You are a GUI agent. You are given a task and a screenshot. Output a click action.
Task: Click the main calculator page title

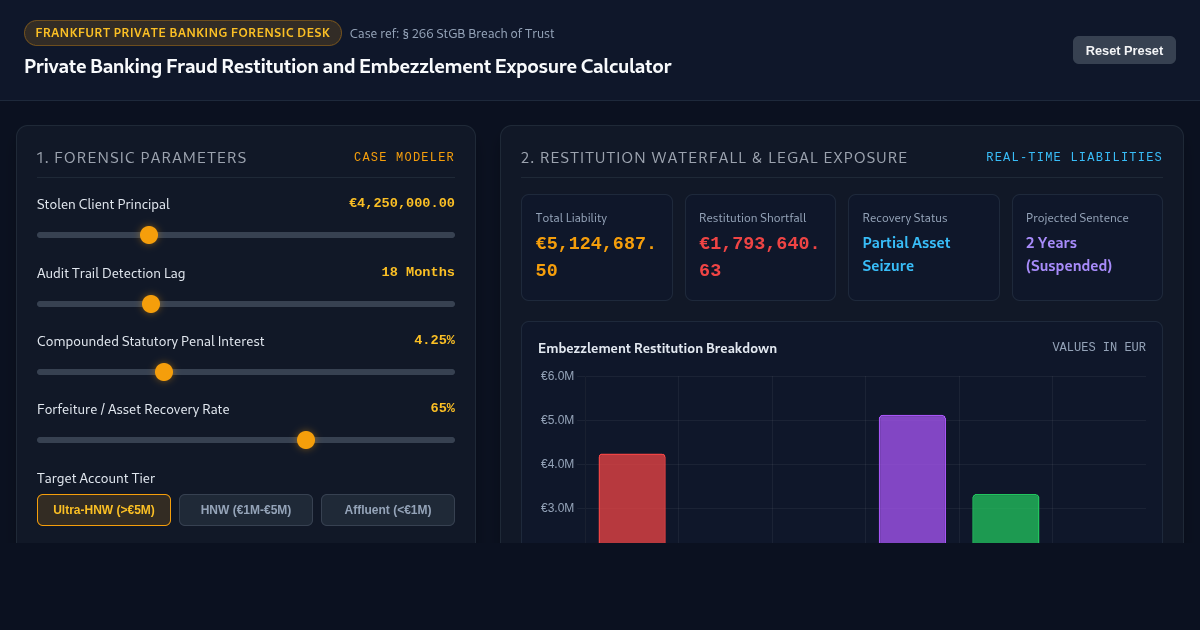coord(348,66)
